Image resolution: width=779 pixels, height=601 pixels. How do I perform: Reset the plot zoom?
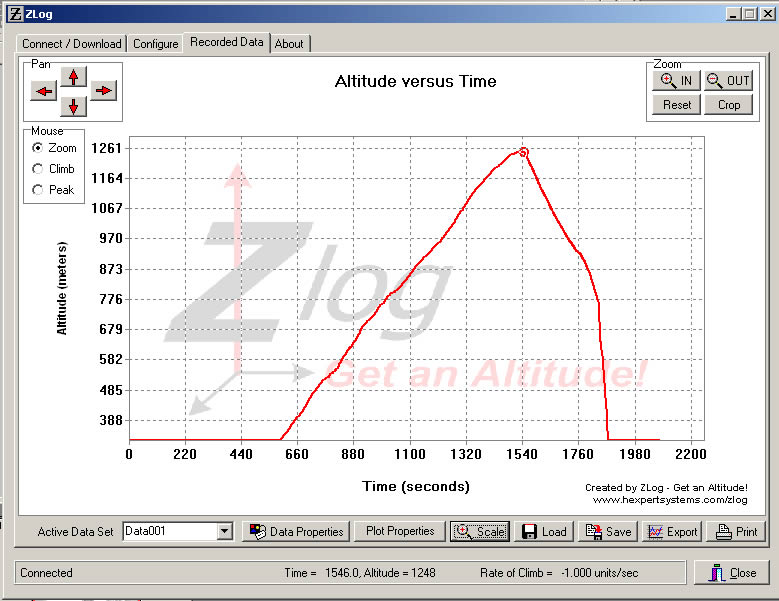(x=676, y=105)
